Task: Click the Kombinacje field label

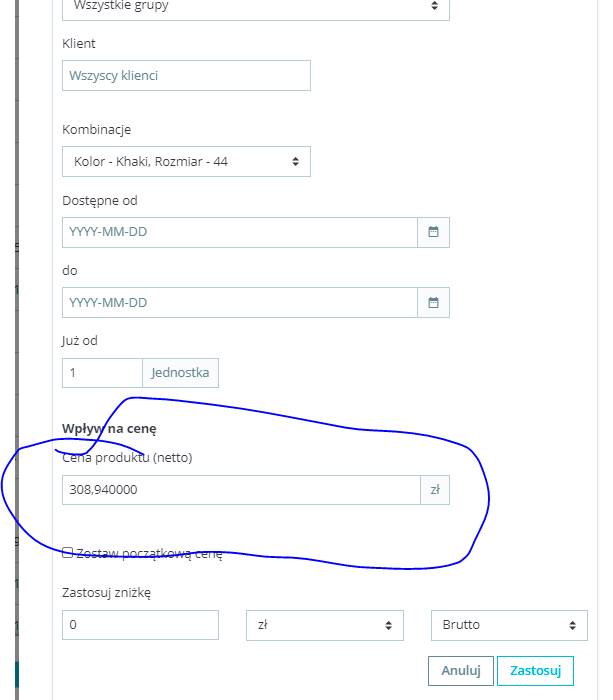Action: pos(96,130)
